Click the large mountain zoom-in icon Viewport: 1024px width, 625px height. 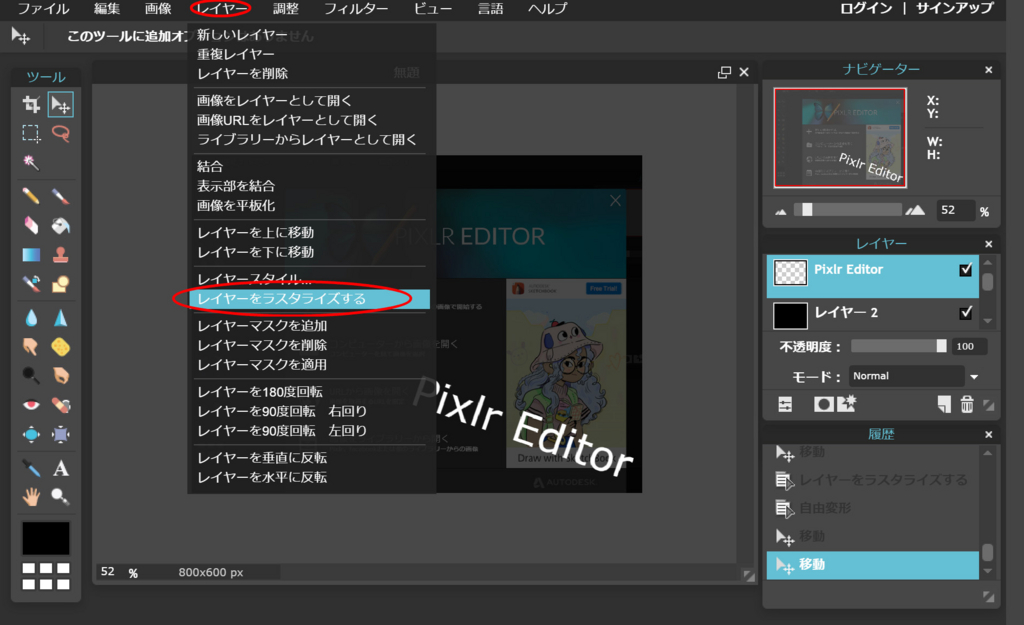916,210
